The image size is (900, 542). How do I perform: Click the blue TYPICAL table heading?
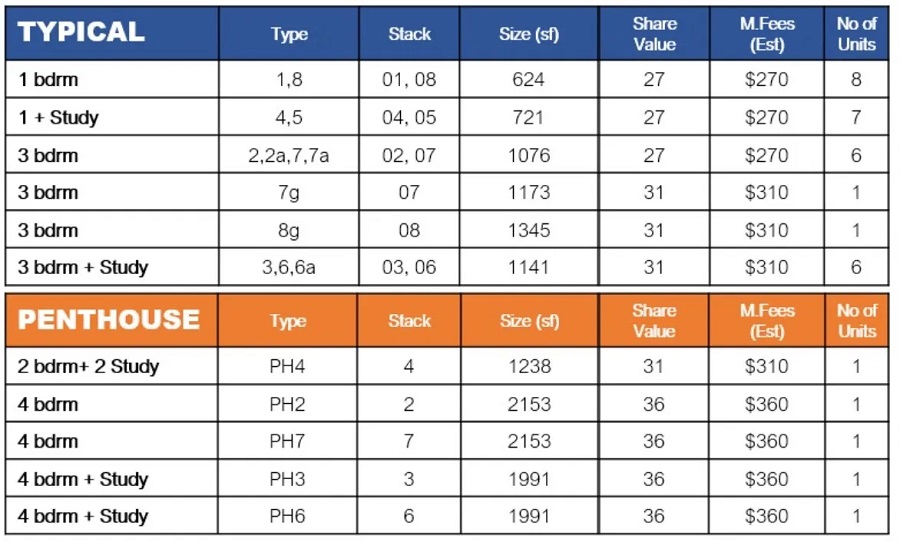(82, 32)
